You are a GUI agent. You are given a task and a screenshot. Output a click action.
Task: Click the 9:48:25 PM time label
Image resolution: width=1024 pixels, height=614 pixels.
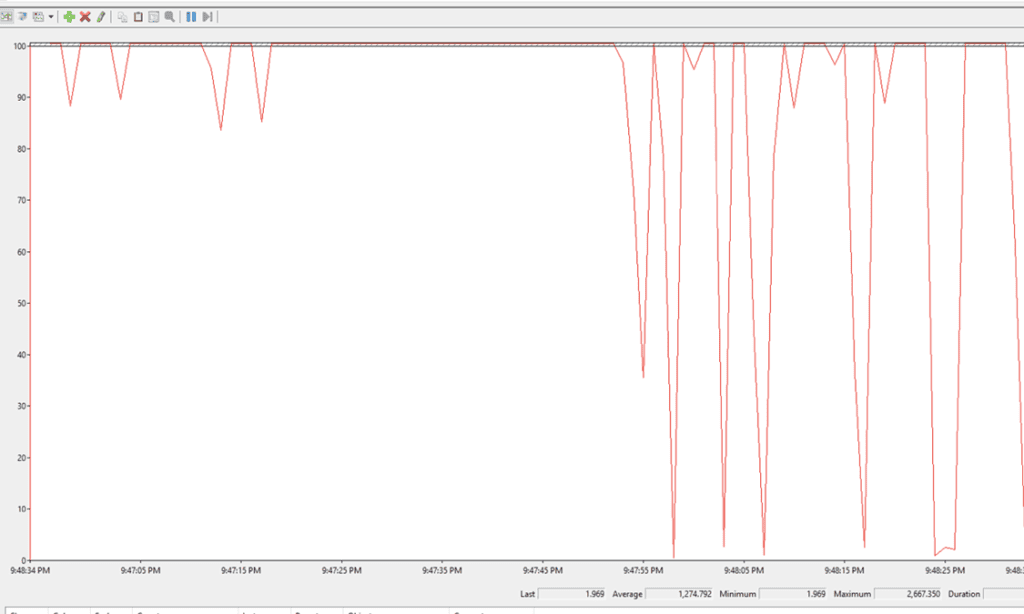point(945,570)
